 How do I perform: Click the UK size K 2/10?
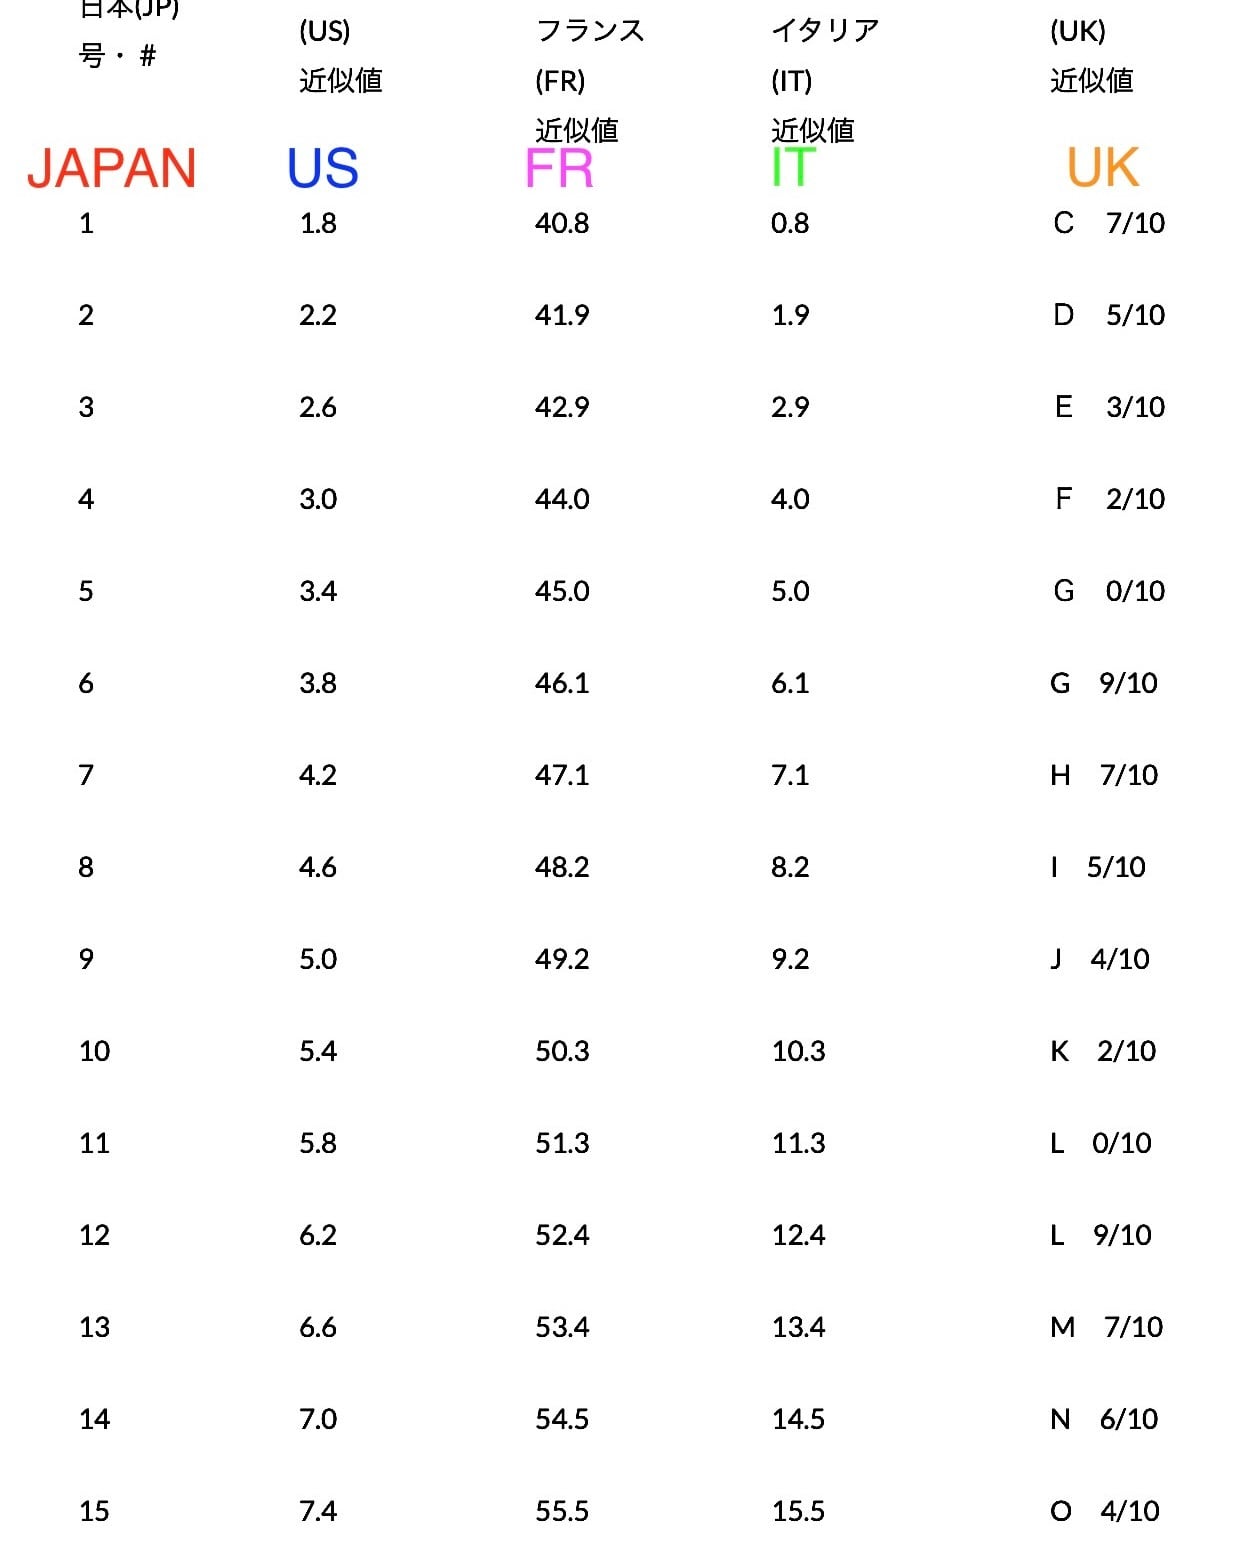point(1103,1051)
